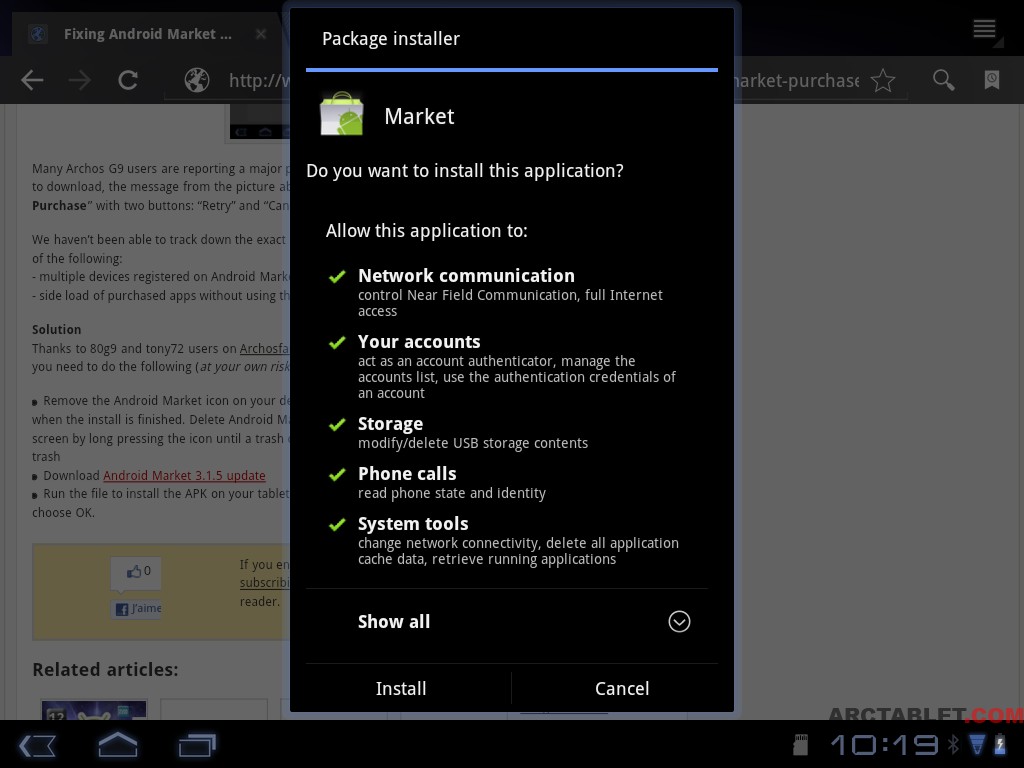This screenshot has height=768, width=1024.
Task: Tap the Bluetooth status icon
Action: (x=954, y=744)
